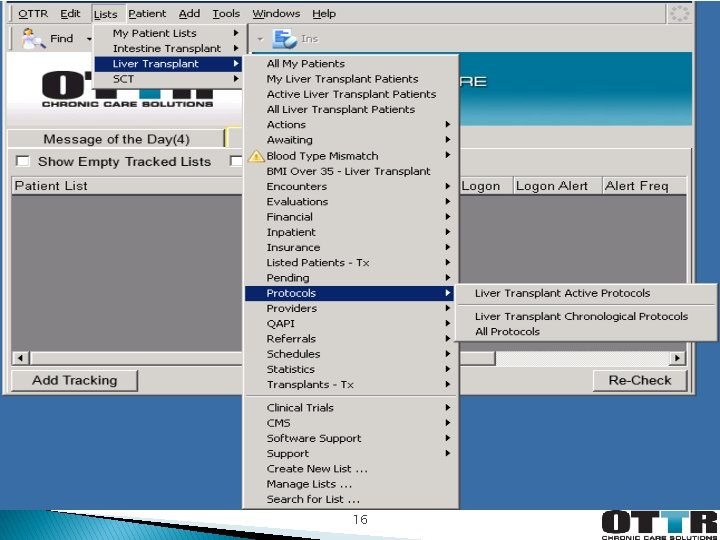Expand Intestine Transplant submenu
The image size is (720, 540).
tap(169, 48)
